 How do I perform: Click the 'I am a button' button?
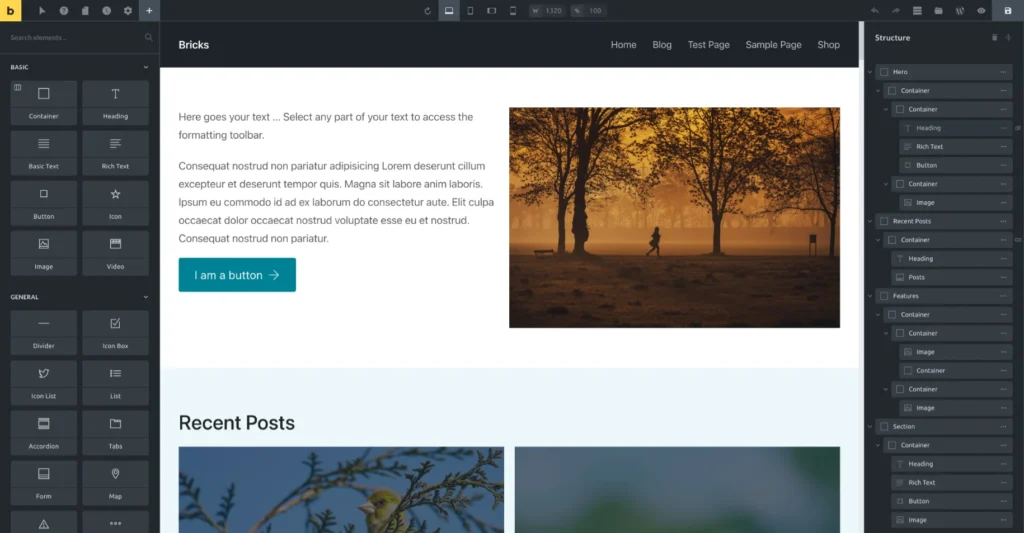point(237,275)
